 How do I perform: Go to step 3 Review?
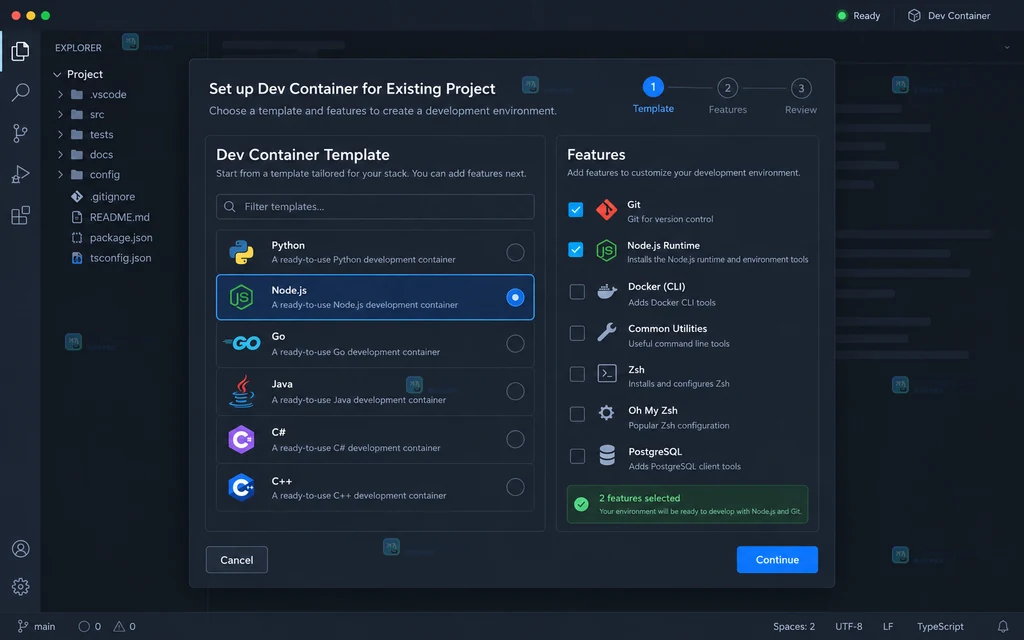(801, 97)
